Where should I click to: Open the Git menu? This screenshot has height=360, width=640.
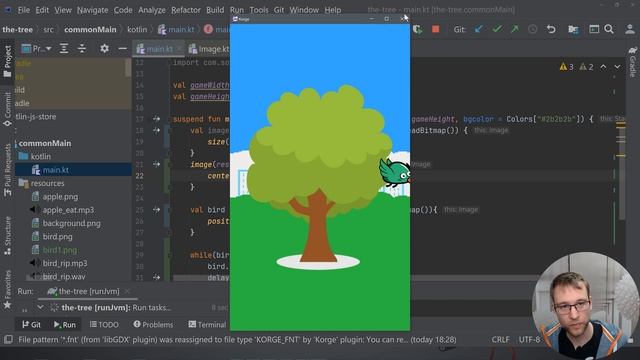[x=279, y=10]
